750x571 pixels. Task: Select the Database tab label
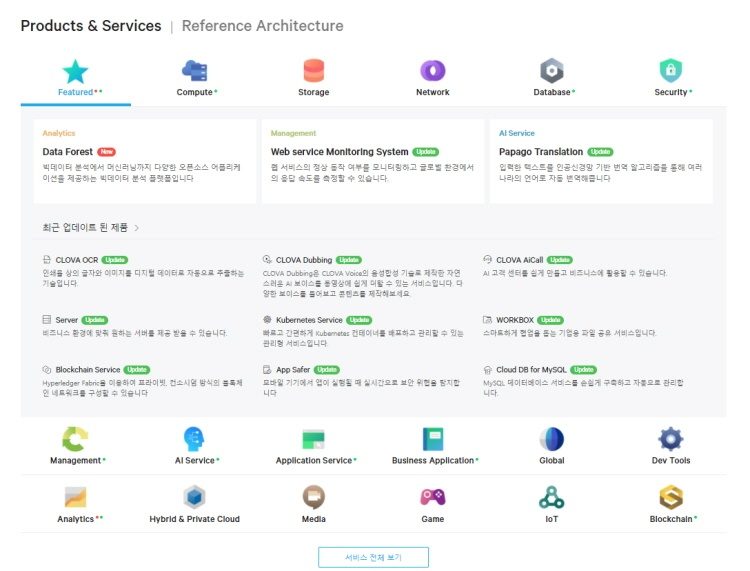pos(551,92)
